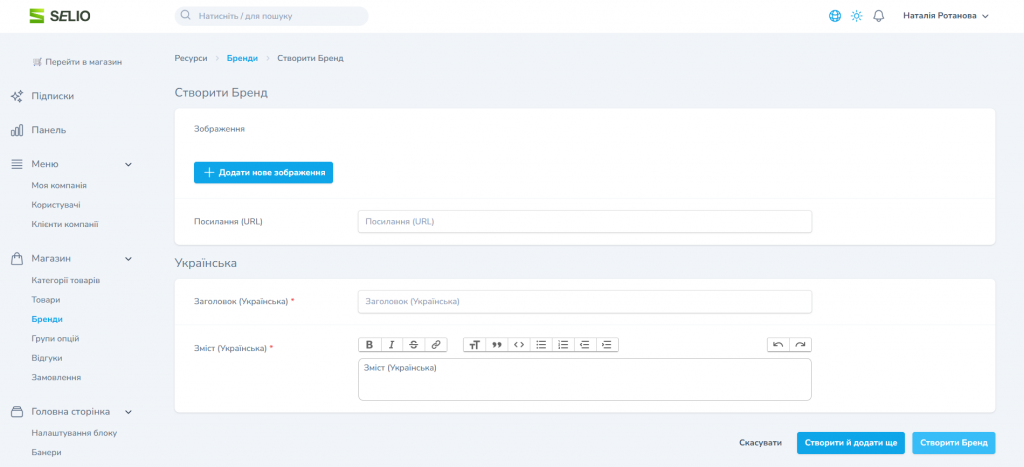Viewport: 1024px width, 467px height.
Task: Click the Додати нове зображення button
Action: pos(263,172)
